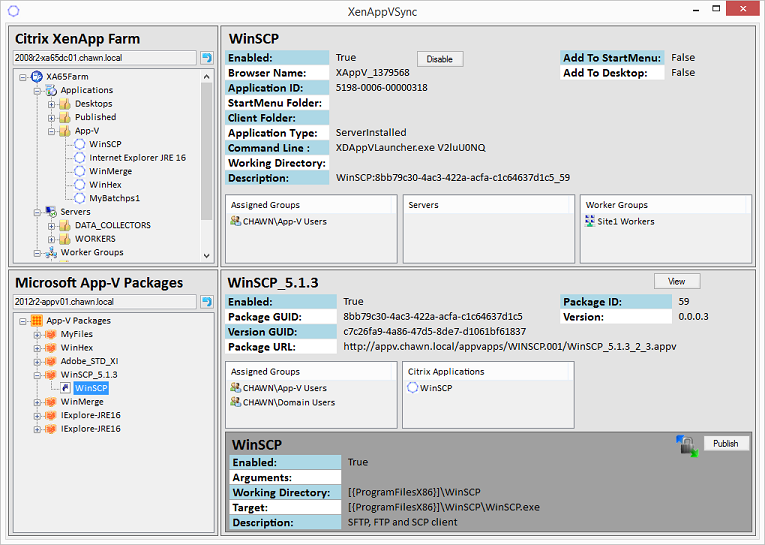Image resolution: width=765 pixels, height=545 pixels.
Task: Click the WinSCP shortcut icon under WinSCP_5.1.3
Action: coord(65,388)
